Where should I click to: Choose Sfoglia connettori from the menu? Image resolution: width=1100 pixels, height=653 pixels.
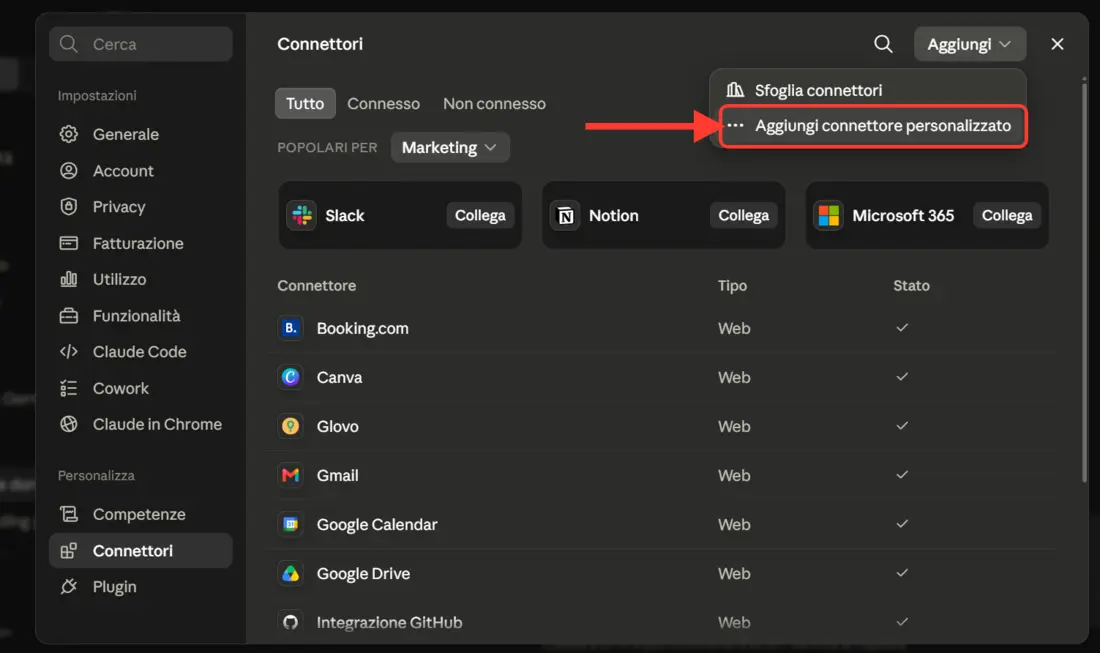tap(868, 90)
